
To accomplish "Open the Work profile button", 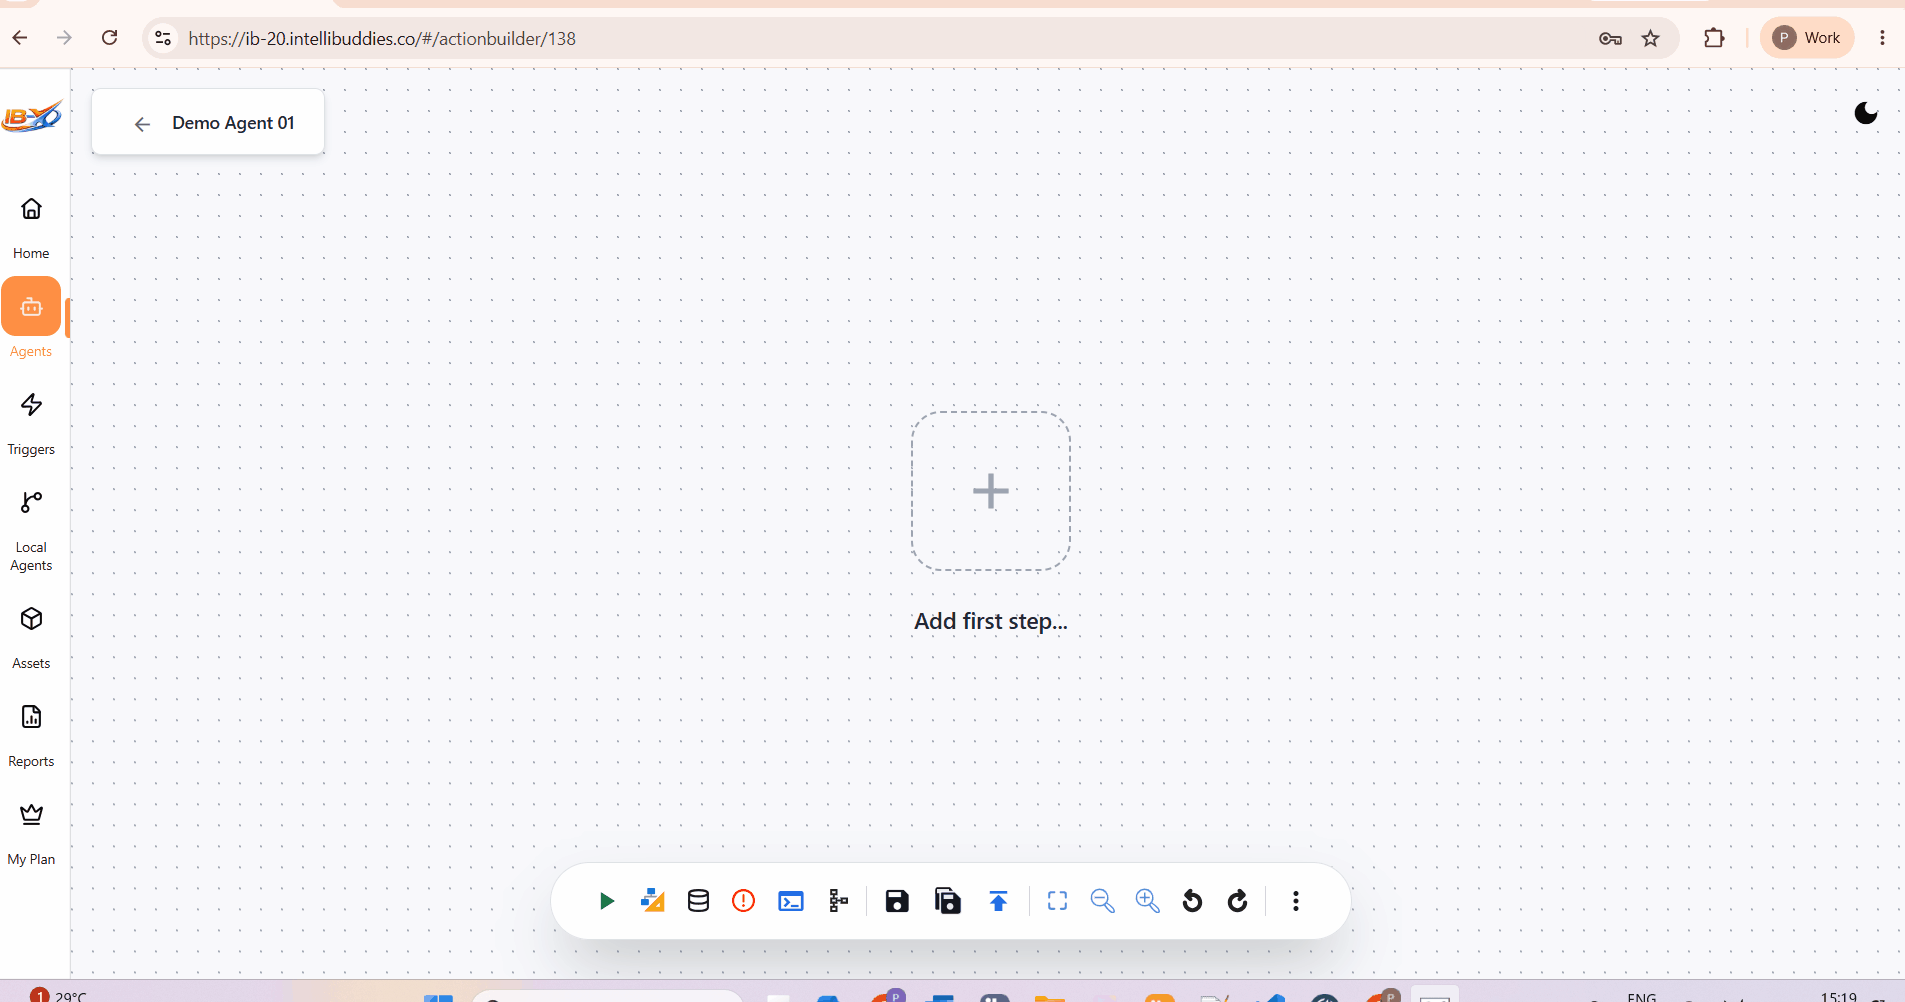I will tap(1807, 38).
